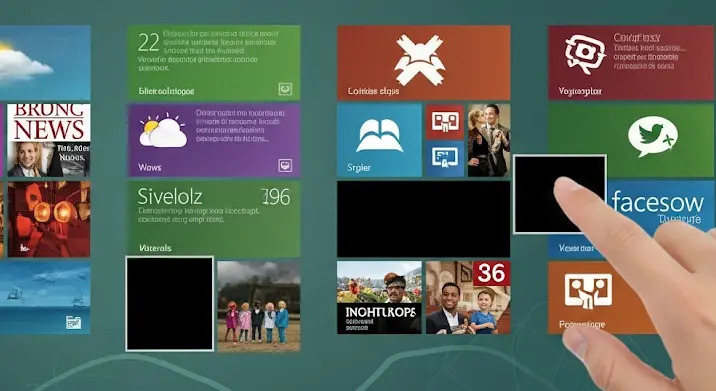Open the INOHTLROPE news photo tile
This screenshot has height=391, width=716.
pyautogui.click(x=379, y=297)
